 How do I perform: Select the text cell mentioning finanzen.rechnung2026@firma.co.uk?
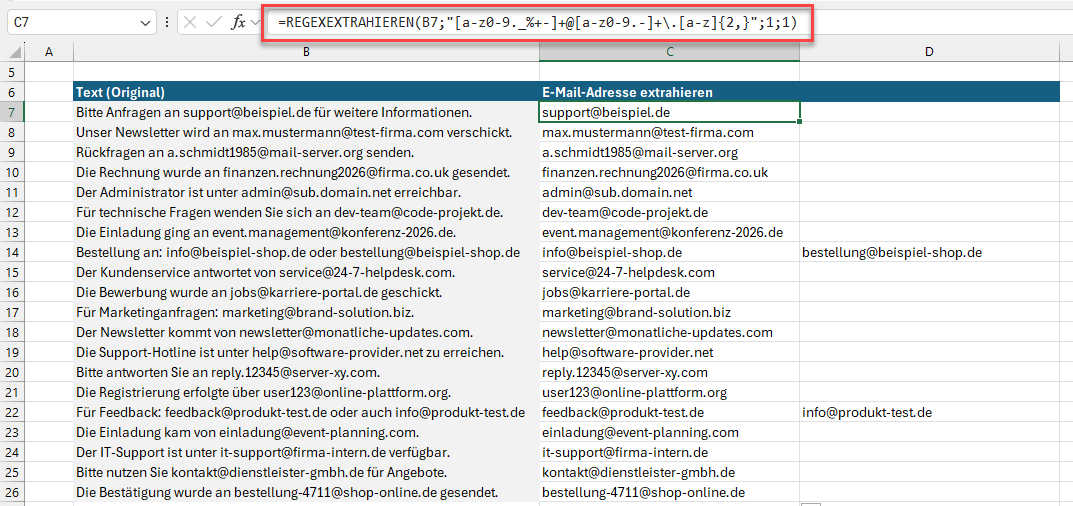305,172
